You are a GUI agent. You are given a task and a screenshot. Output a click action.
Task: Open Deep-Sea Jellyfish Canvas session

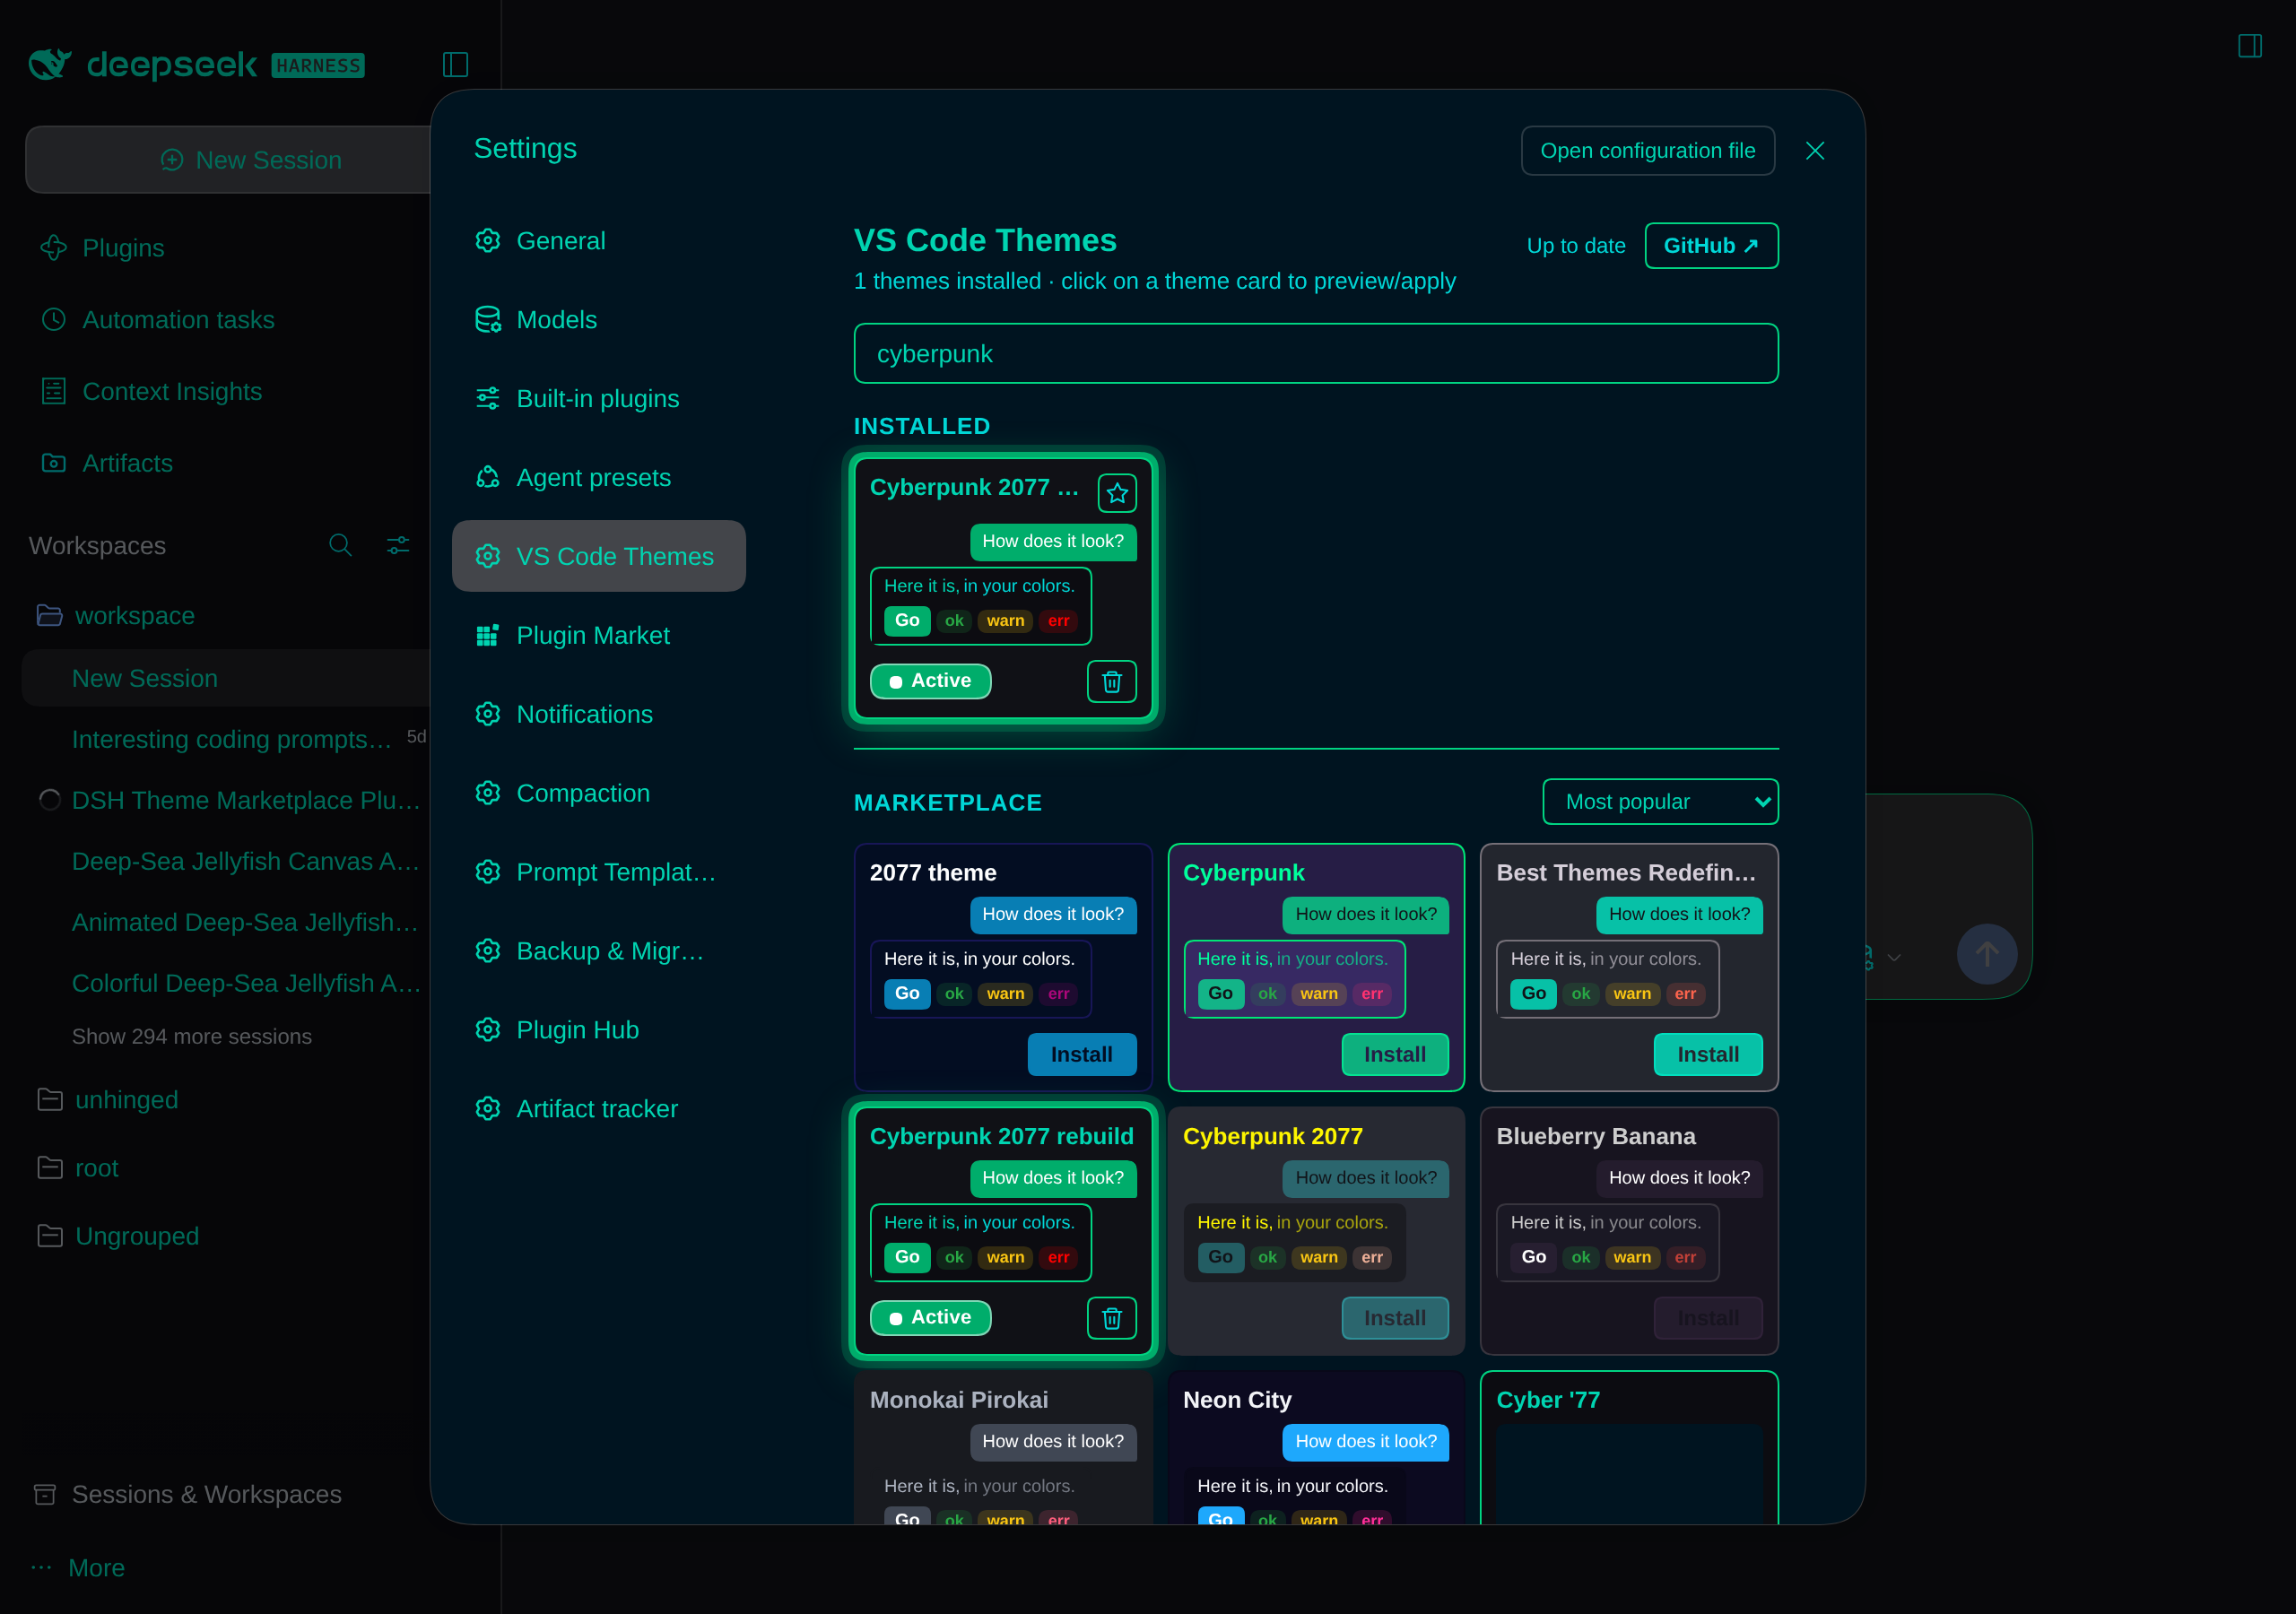(x=246, y=862)
